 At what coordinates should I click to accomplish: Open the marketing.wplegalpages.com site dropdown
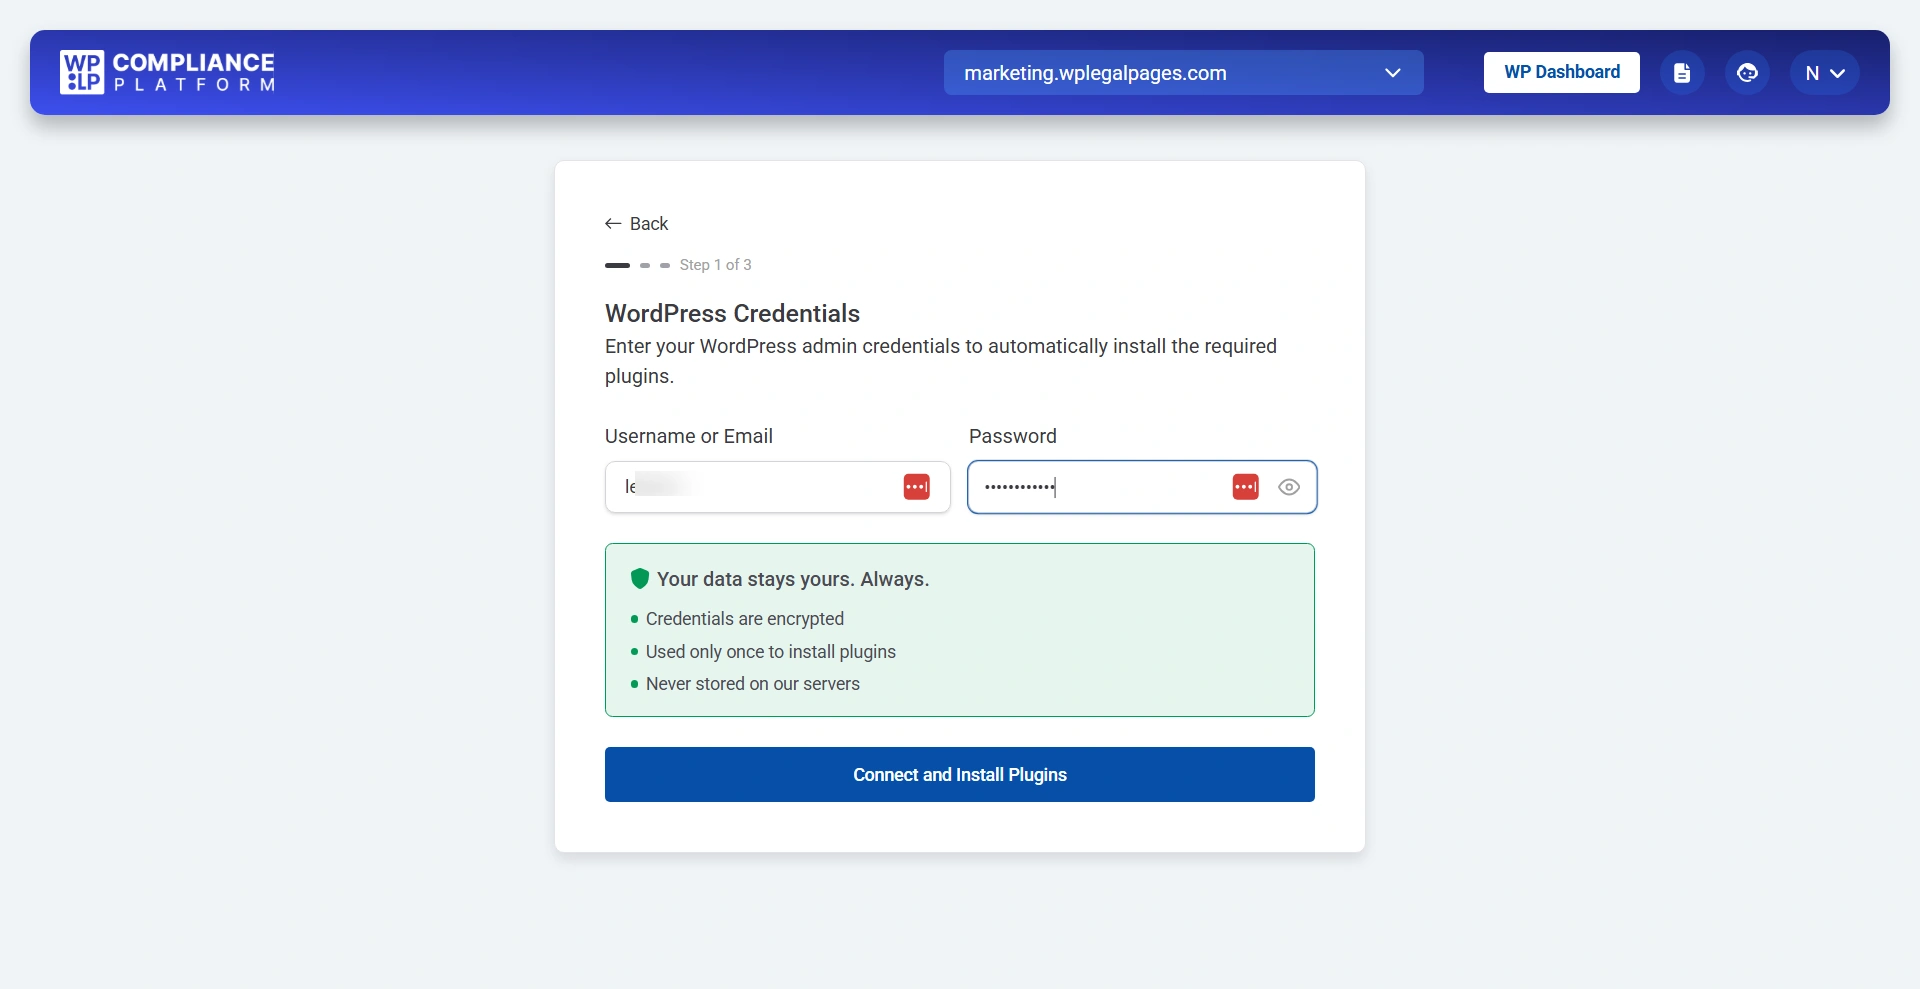coord(1183,73)
